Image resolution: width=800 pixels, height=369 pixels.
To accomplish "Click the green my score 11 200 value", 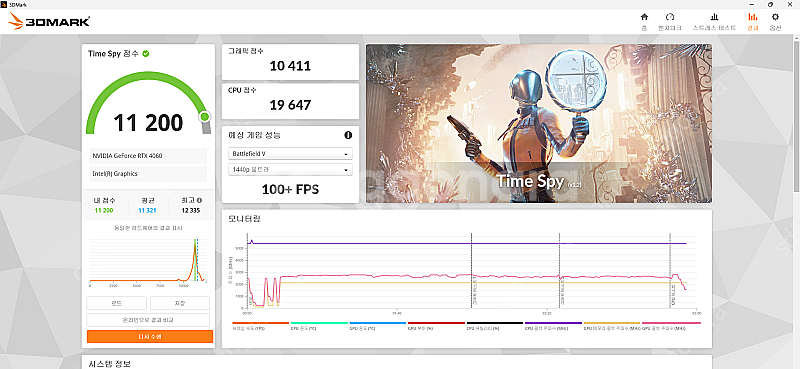I will (104, 210).
